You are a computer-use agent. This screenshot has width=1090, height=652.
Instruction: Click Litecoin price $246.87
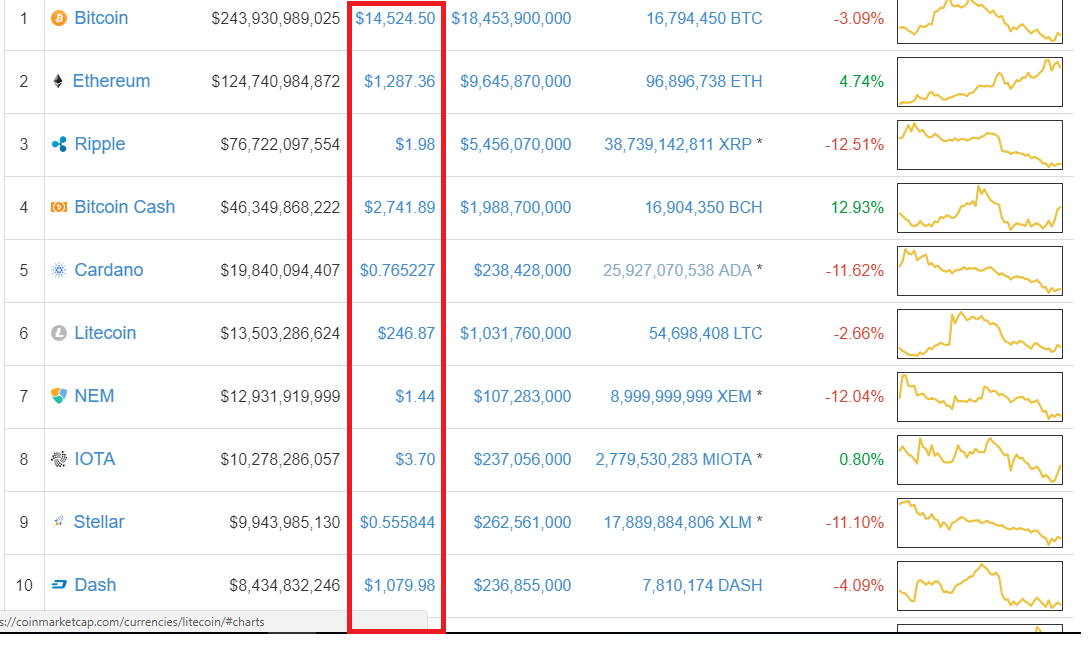[406, 334]
